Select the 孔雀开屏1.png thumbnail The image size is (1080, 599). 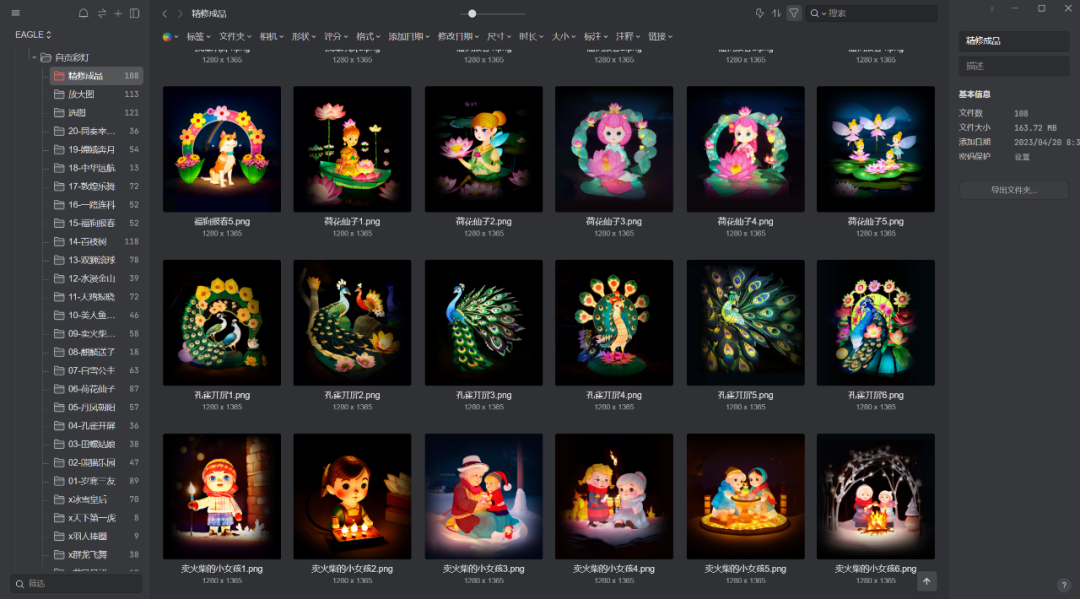222,322
